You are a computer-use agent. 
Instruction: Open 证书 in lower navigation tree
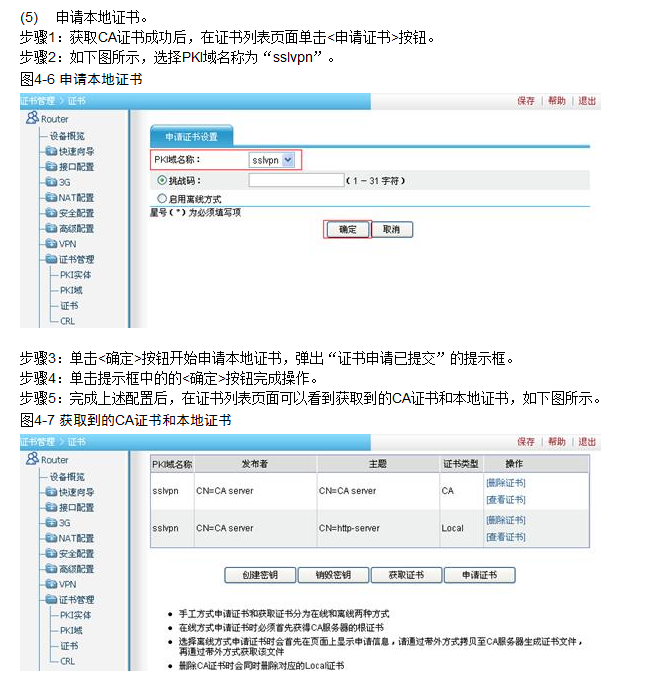[x=69, y=646]
